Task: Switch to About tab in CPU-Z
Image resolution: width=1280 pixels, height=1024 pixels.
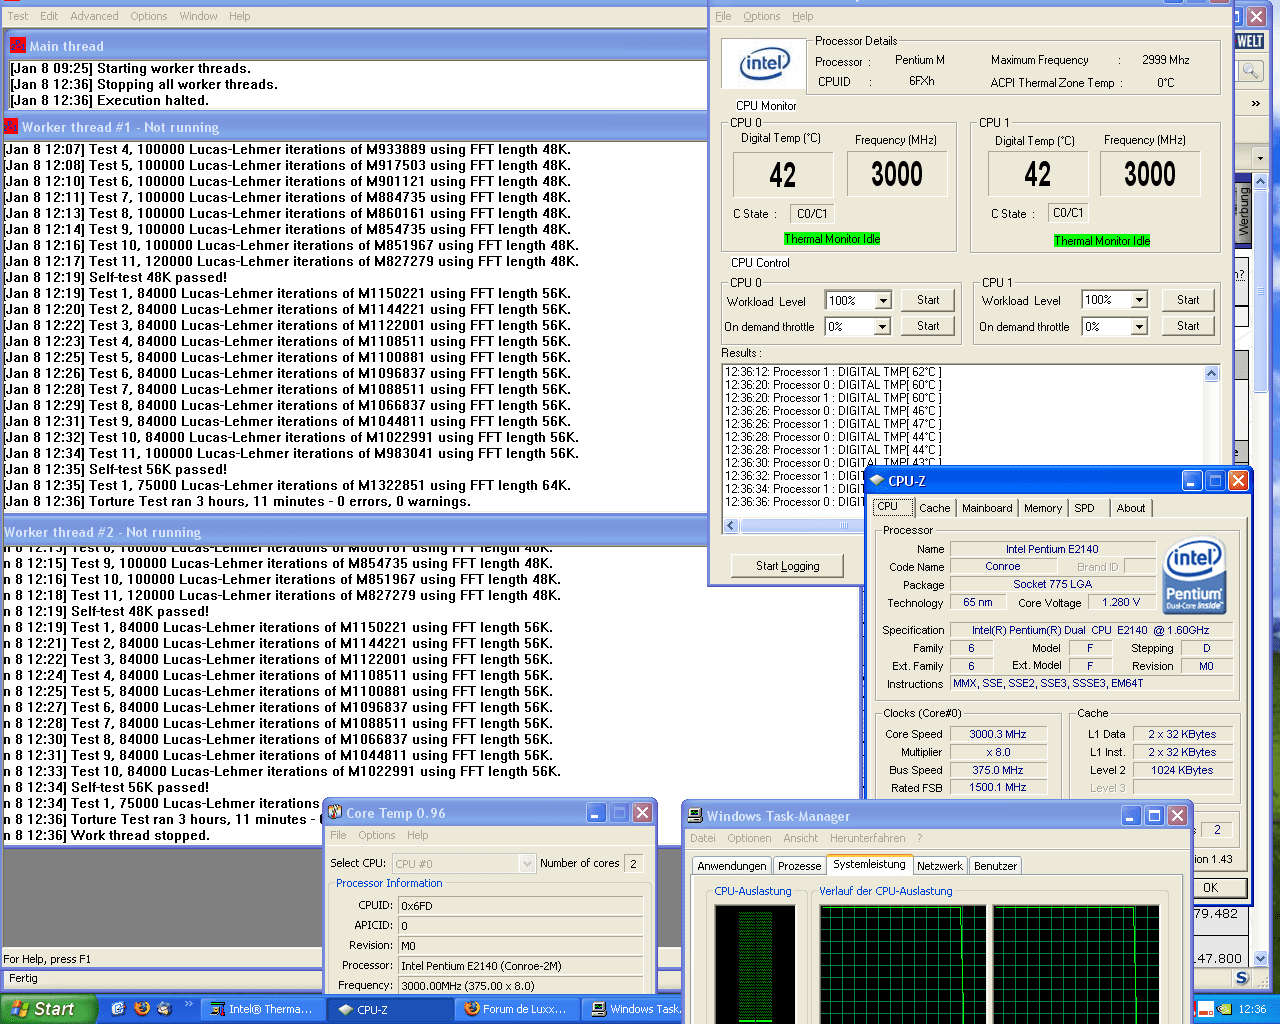Action: coord(1131,508)
